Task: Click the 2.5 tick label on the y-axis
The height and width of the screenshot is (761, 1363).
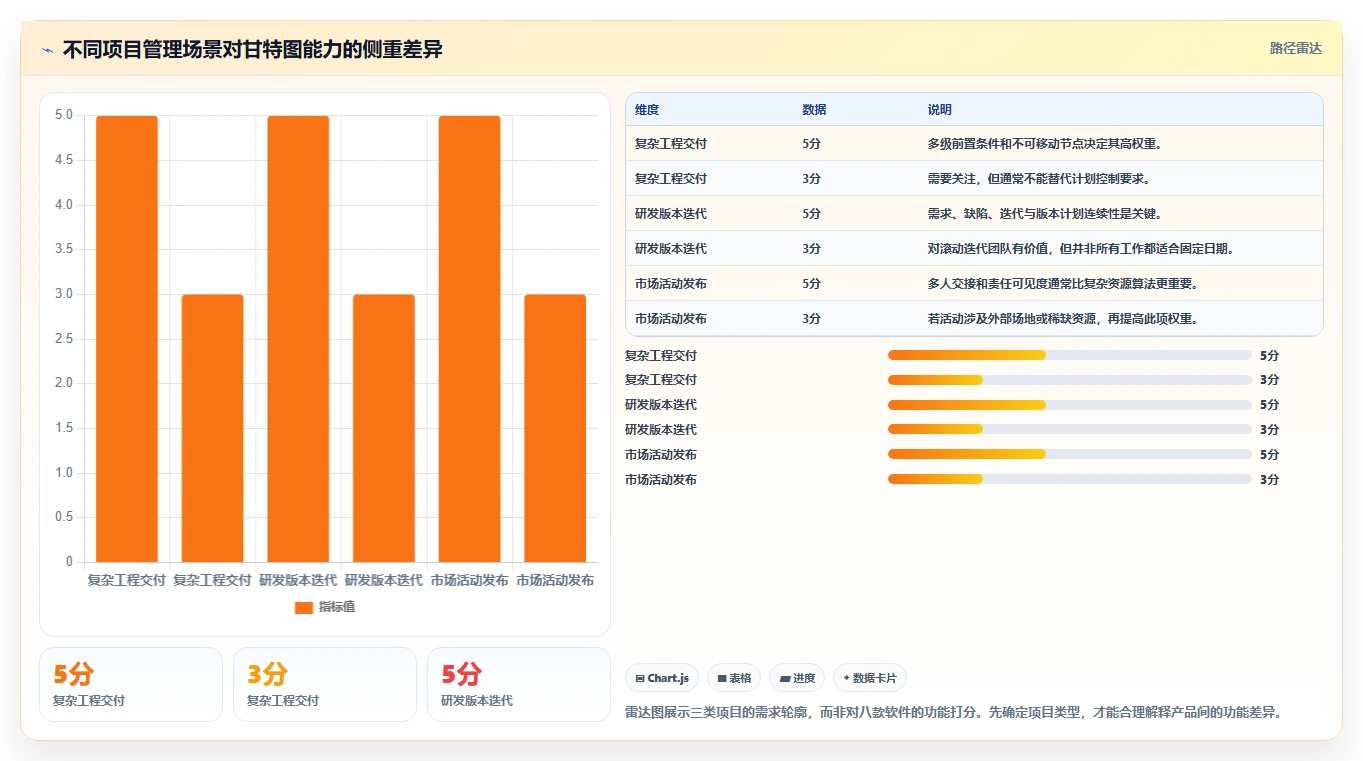Action: (64, 339)
